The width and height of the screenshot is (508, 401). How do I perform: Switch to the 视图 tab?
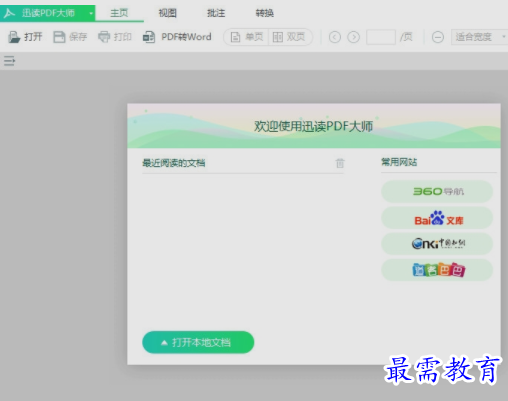[x=167, y=13]
